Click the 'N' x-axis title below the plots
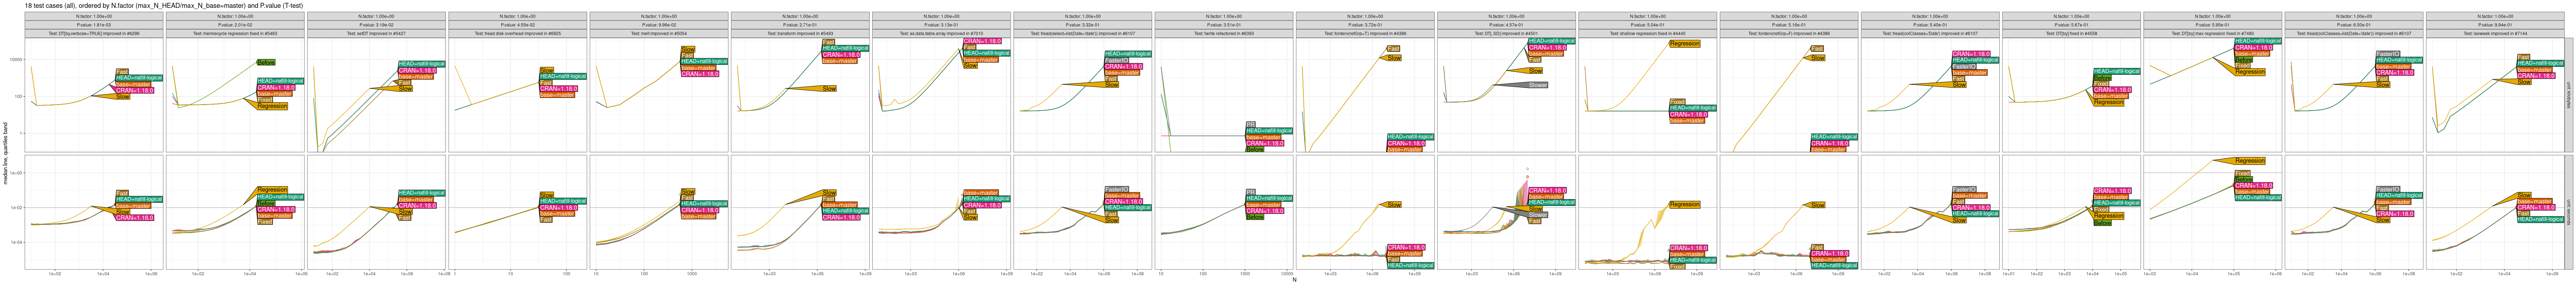The width and height of the screenshot is (2576, 286). click(1294, 280)
